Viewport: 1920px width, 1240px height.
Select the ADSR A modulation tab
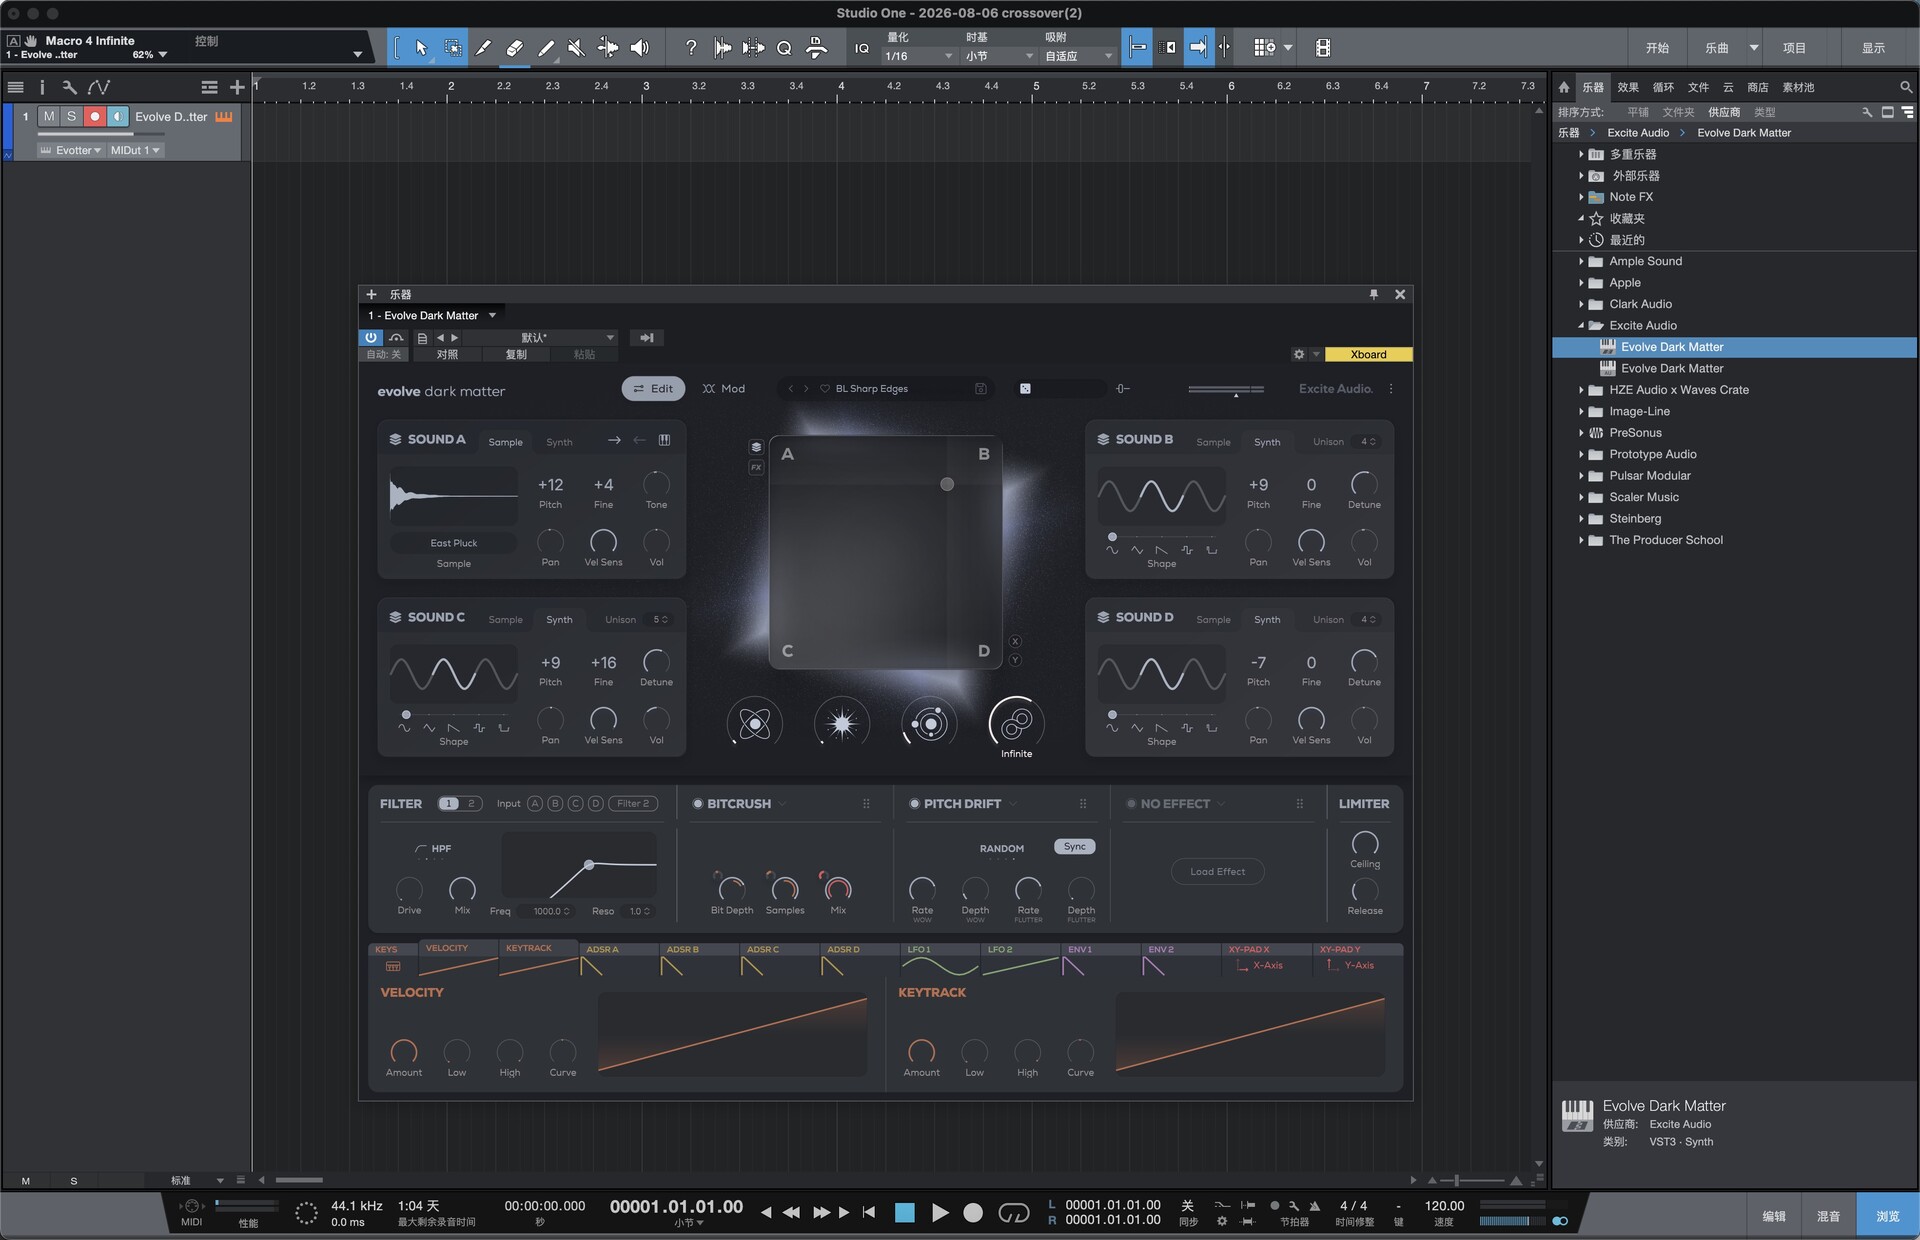(x=618, y=959)
